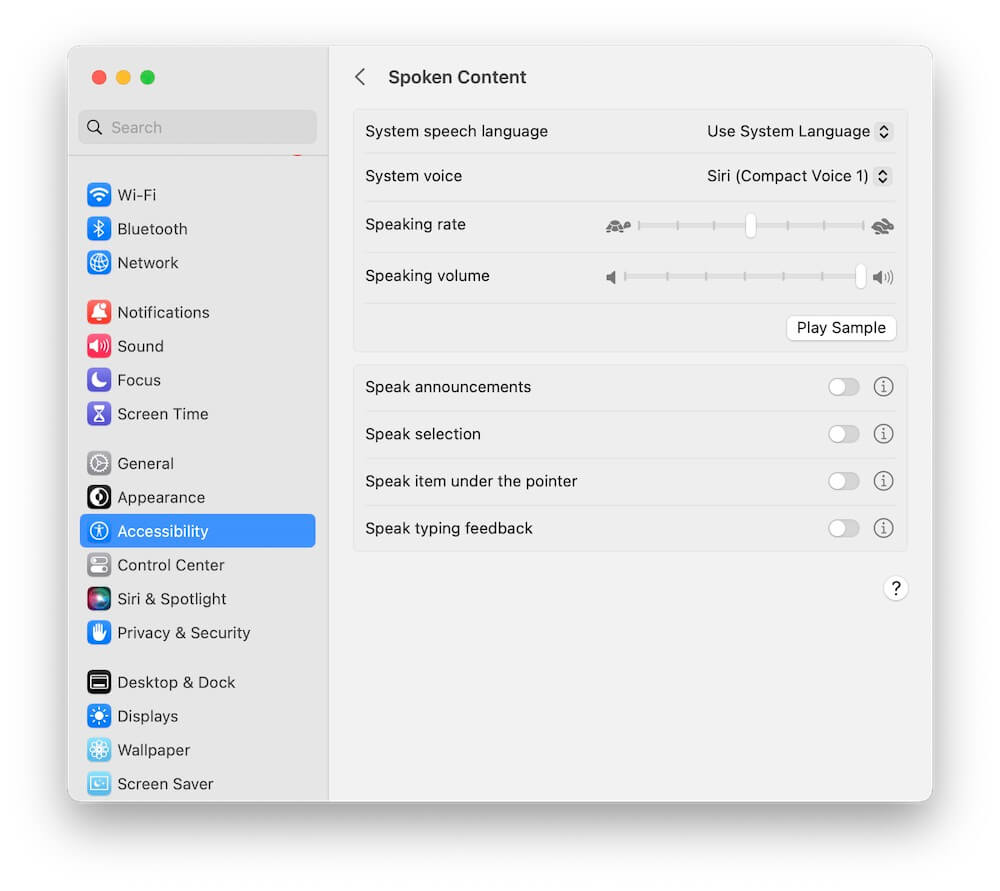Show info for Speak item under pointer
The image size is (1000, 891).
(x=883, y=481)
